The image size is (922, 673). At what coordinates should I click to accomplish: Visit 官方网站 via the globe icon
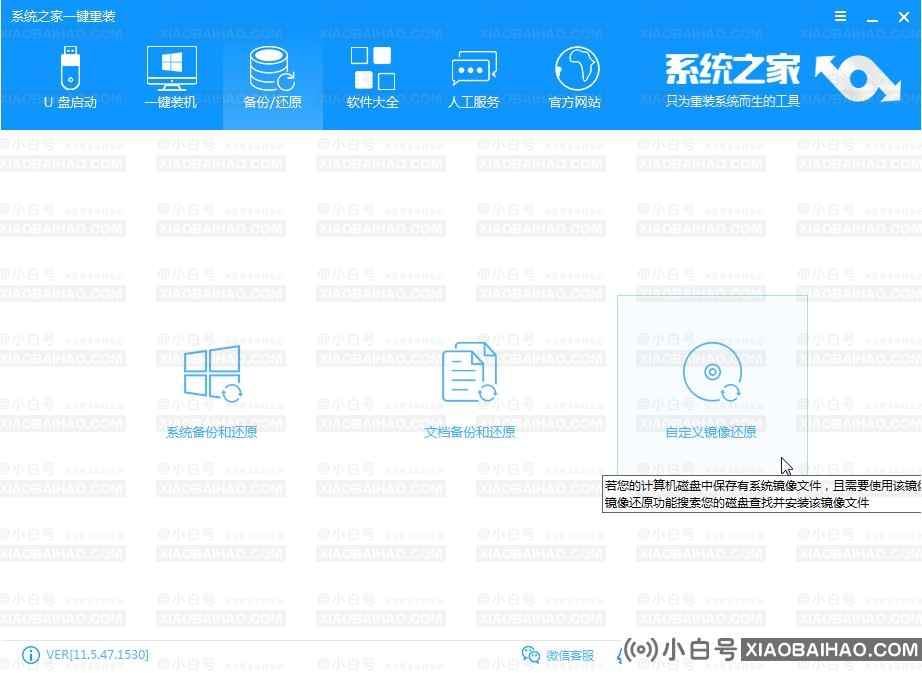coord(577,68)
